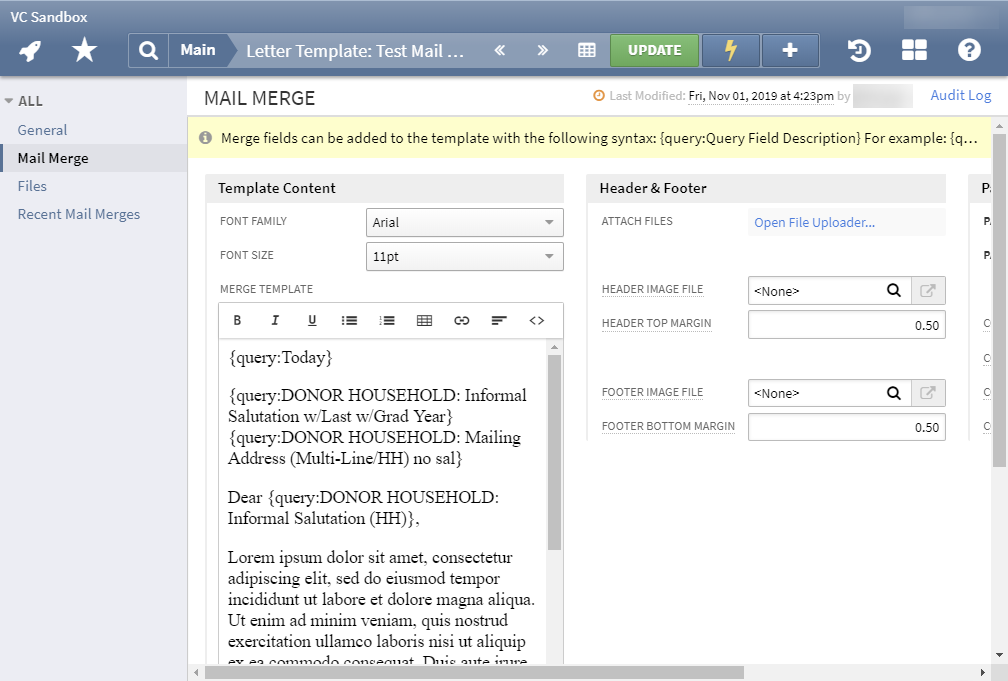
Task: Select Recent Mail Merges in the sidebar
Action: 78,213
